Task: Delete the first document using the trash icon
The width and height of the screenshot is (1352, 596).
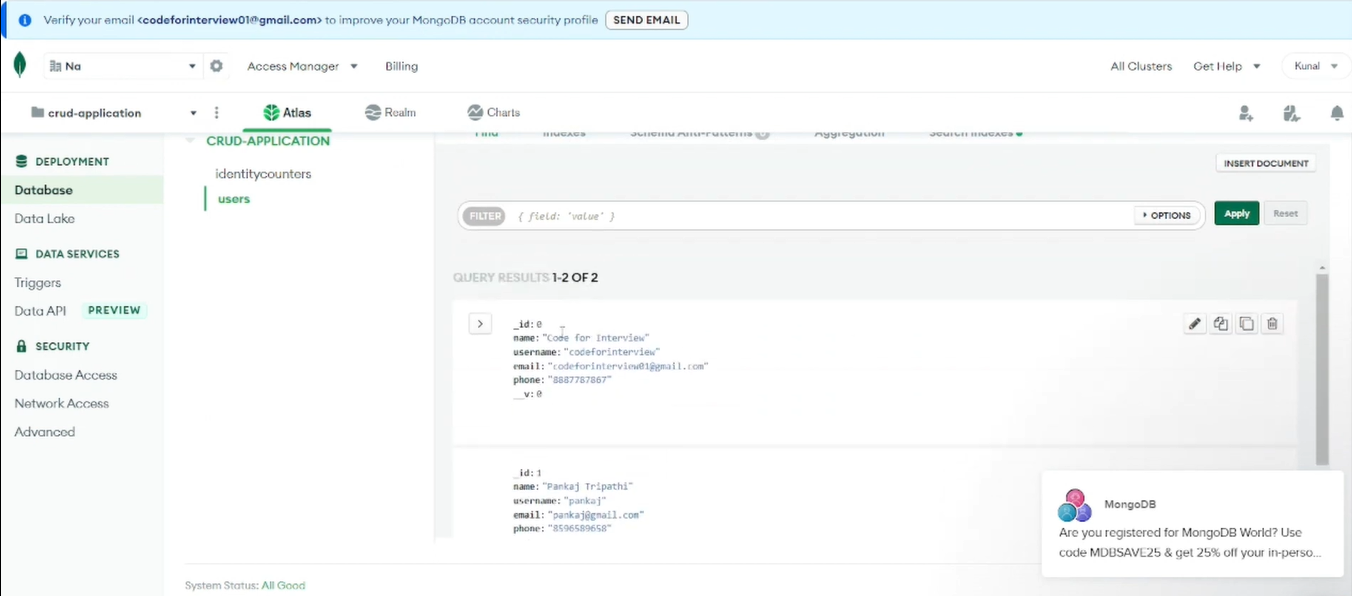Action: (x=1272, y=323)
